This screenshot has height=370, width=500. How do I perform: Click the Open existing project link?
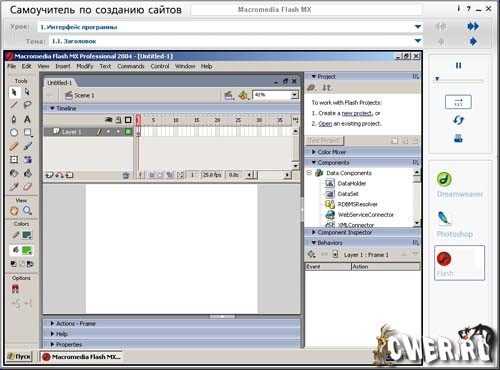325,124
